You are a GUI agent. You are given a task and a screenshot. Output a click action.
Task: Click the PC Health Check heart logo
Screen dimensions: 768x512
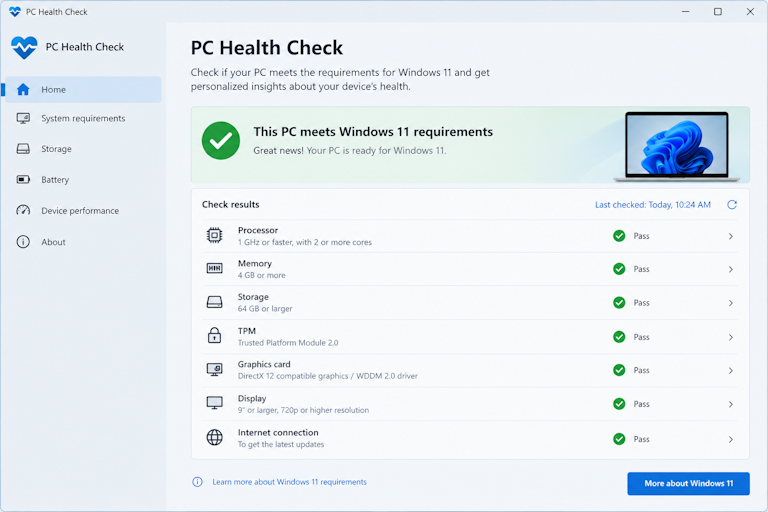click(24, 48)
